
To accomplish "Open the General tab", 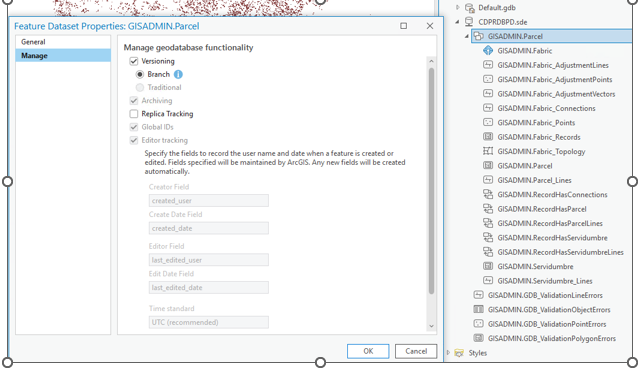I will (63, 42).
